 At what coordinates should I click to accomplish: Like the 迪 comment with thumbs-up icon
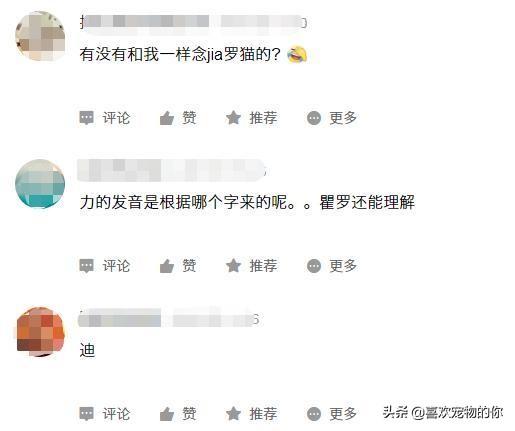click(x=167, y=414)
